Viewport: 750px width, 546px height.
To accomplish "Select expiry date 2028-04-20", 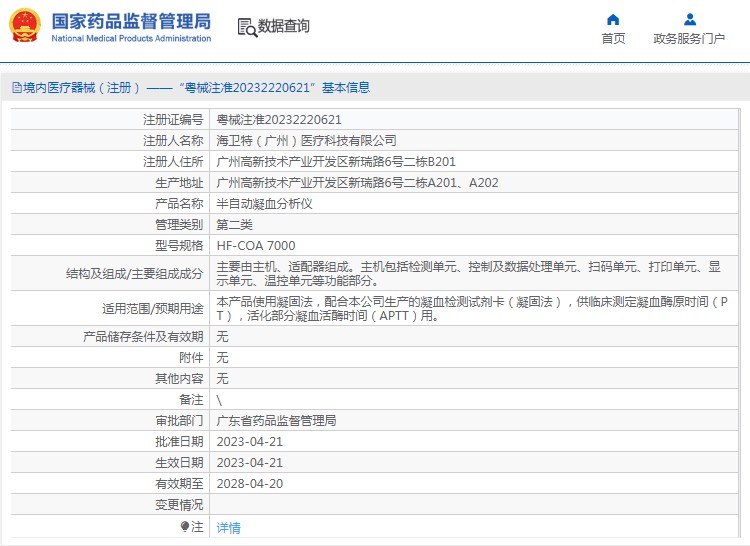I will click(x=250, y=484).
